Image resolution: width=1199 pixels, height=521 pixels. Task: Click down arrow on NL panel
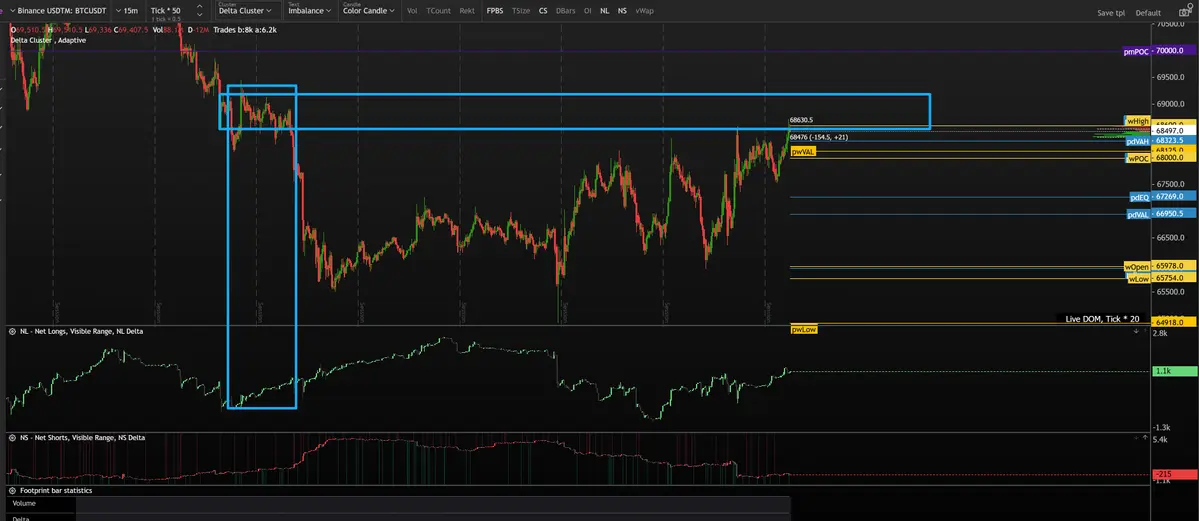1136,331
